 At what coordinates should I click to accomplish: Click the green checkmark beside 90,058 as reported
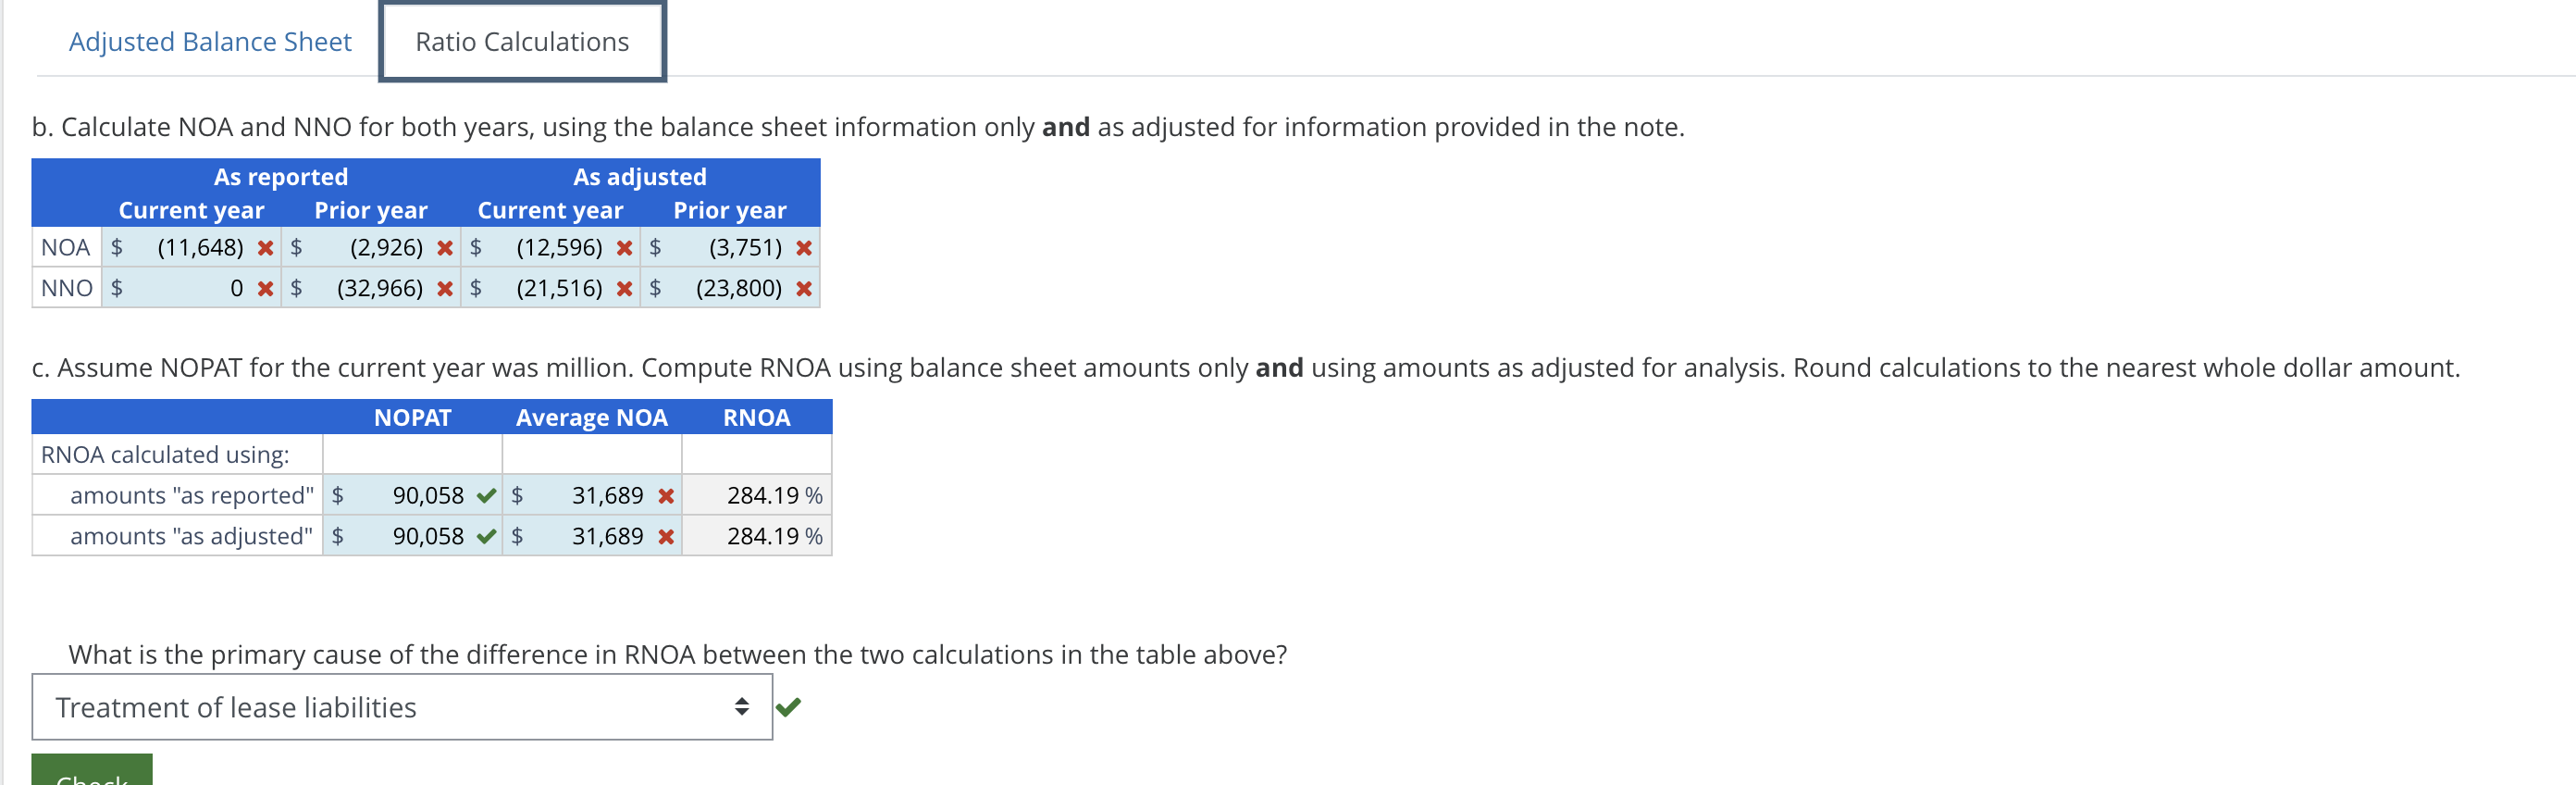click(x=487, y=494)
